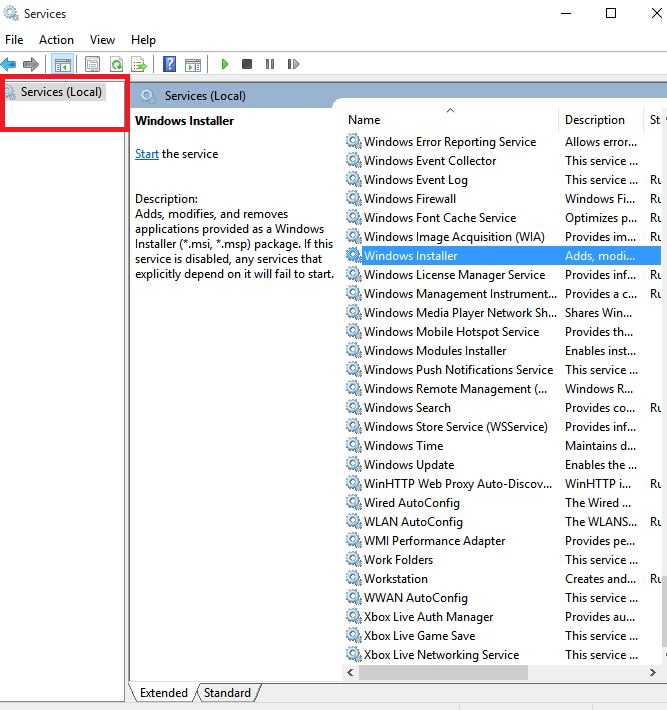The height and width of the screenshot is (710, 667).
Task: Toggle Show/Hide Action Pane icon
Action: pyautogui.click(x=193, y=65)
